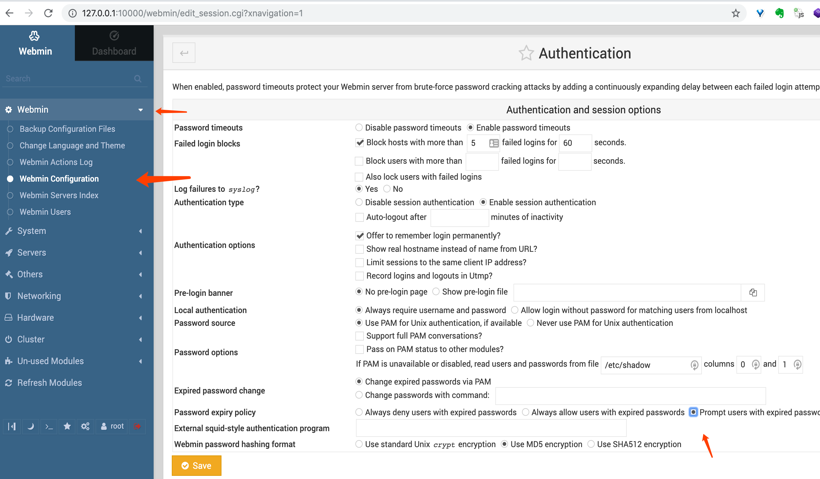Image resolution: width=820 pixels, height=479 pixels.
Task: Click the sidebar search magnifier icon
Action: point(138,78)
